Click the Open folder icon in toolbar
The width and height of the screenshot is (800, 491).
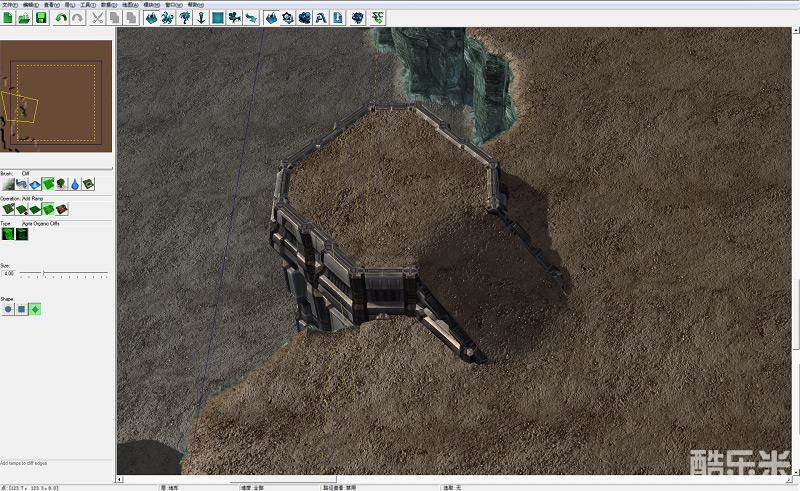point(24,18)
